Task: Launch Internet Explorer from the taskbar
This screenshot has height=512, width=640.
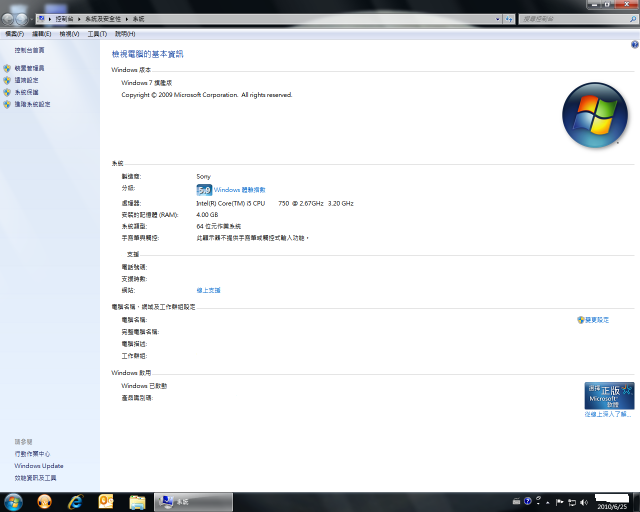Action: click(x=76, y=502)
